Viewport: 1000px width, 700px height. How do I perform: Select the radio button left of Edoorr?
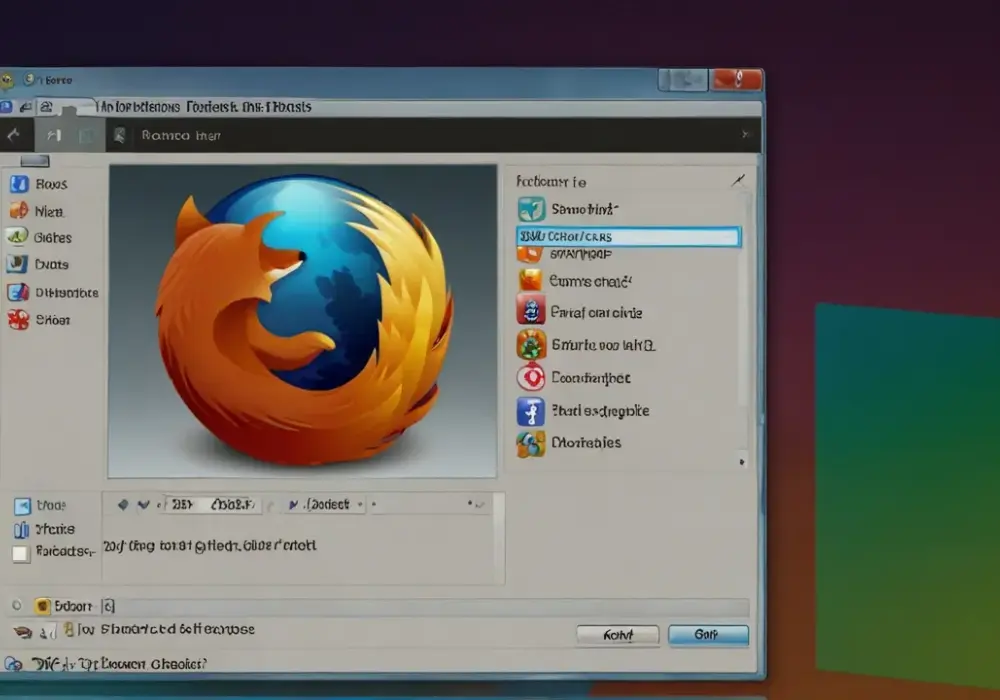(17, 605)
